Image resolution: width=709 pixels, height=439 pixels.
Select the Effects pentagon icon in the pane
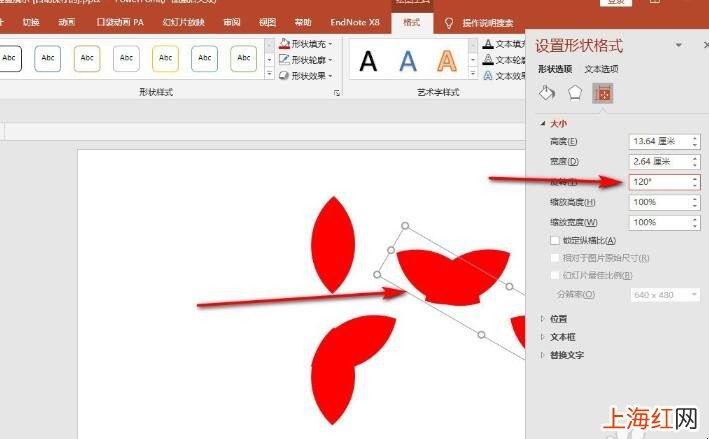click(x=575, y=93)
